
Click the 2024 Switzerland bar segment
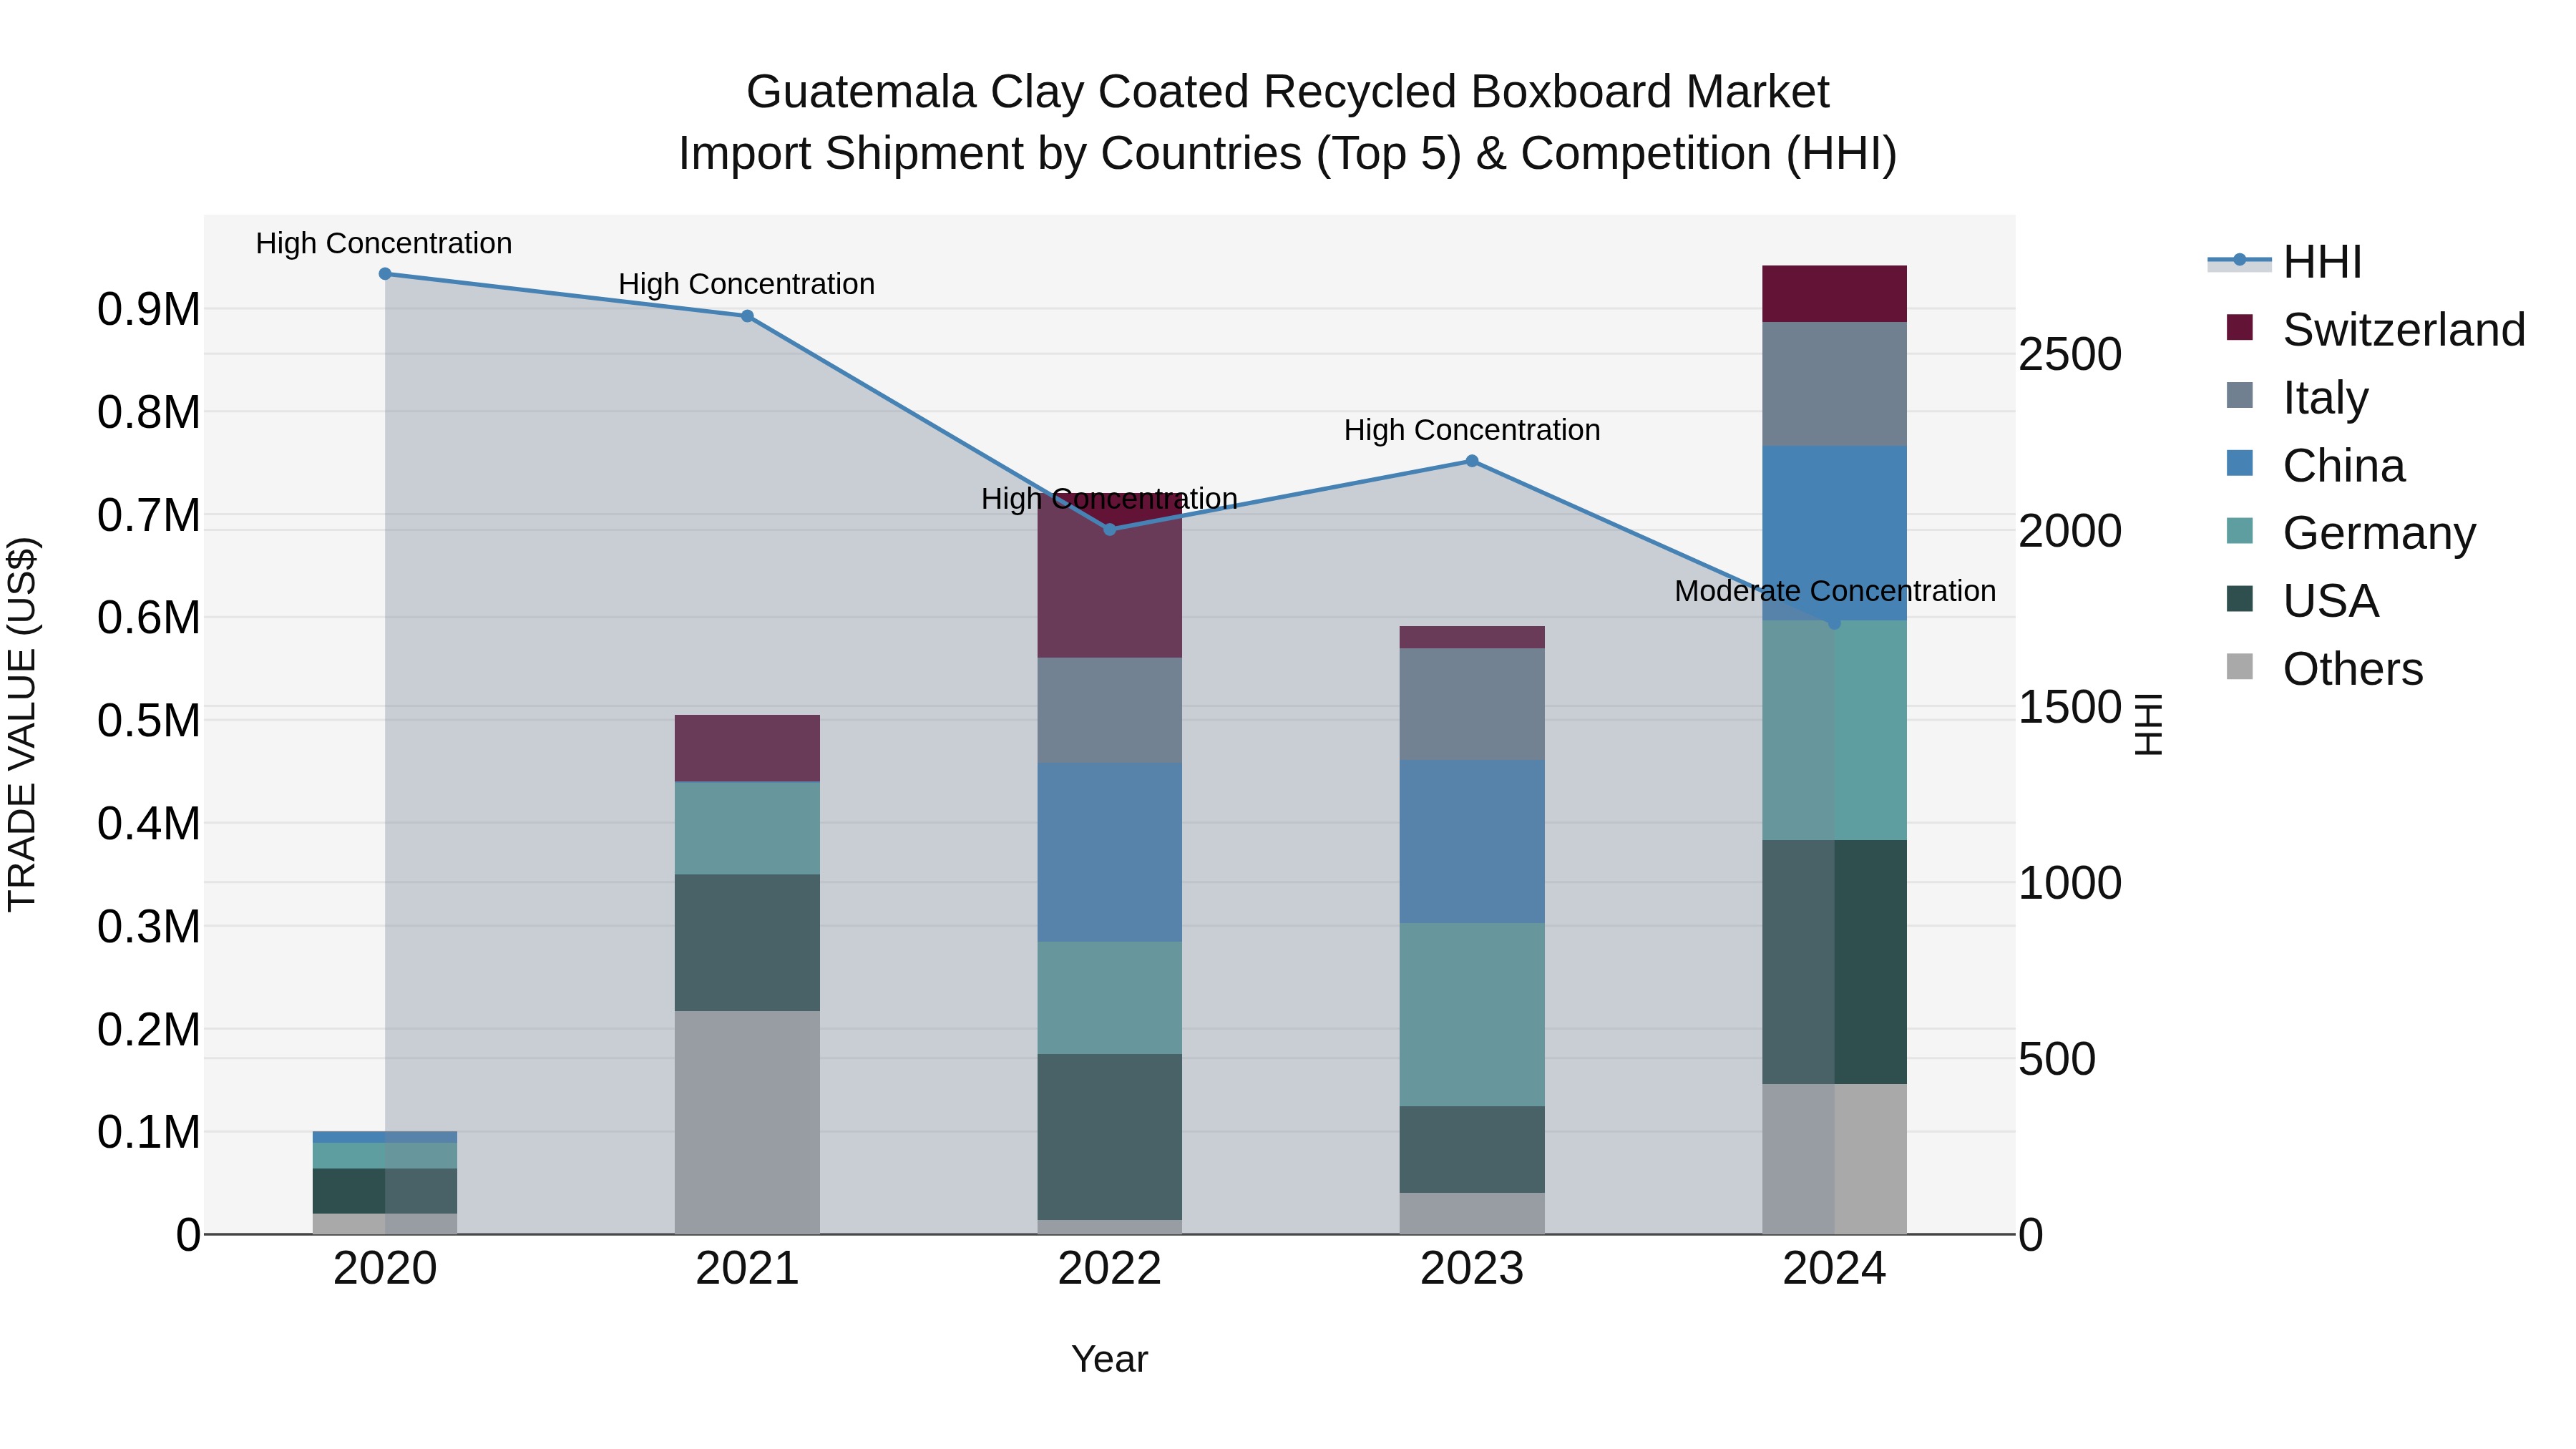(1834, 294)
